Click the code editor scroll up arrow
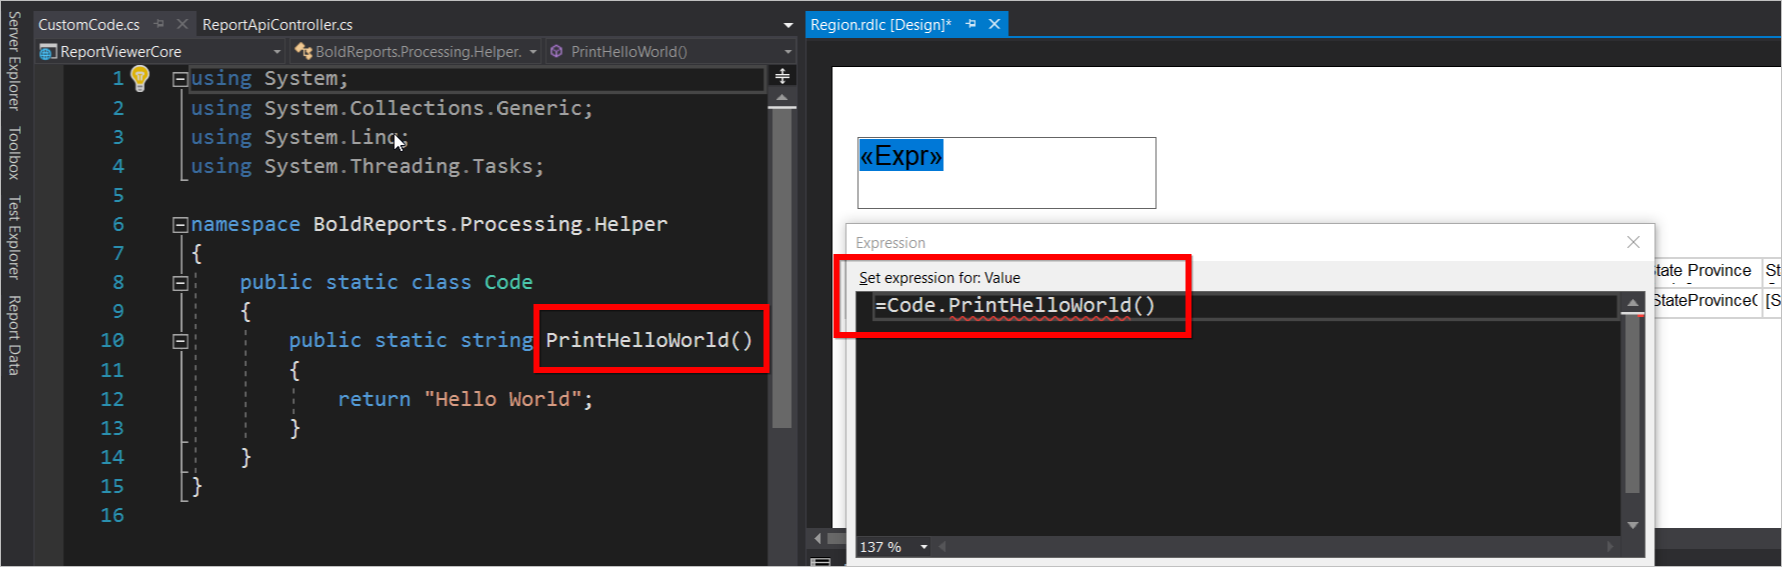 pos(782,98)
